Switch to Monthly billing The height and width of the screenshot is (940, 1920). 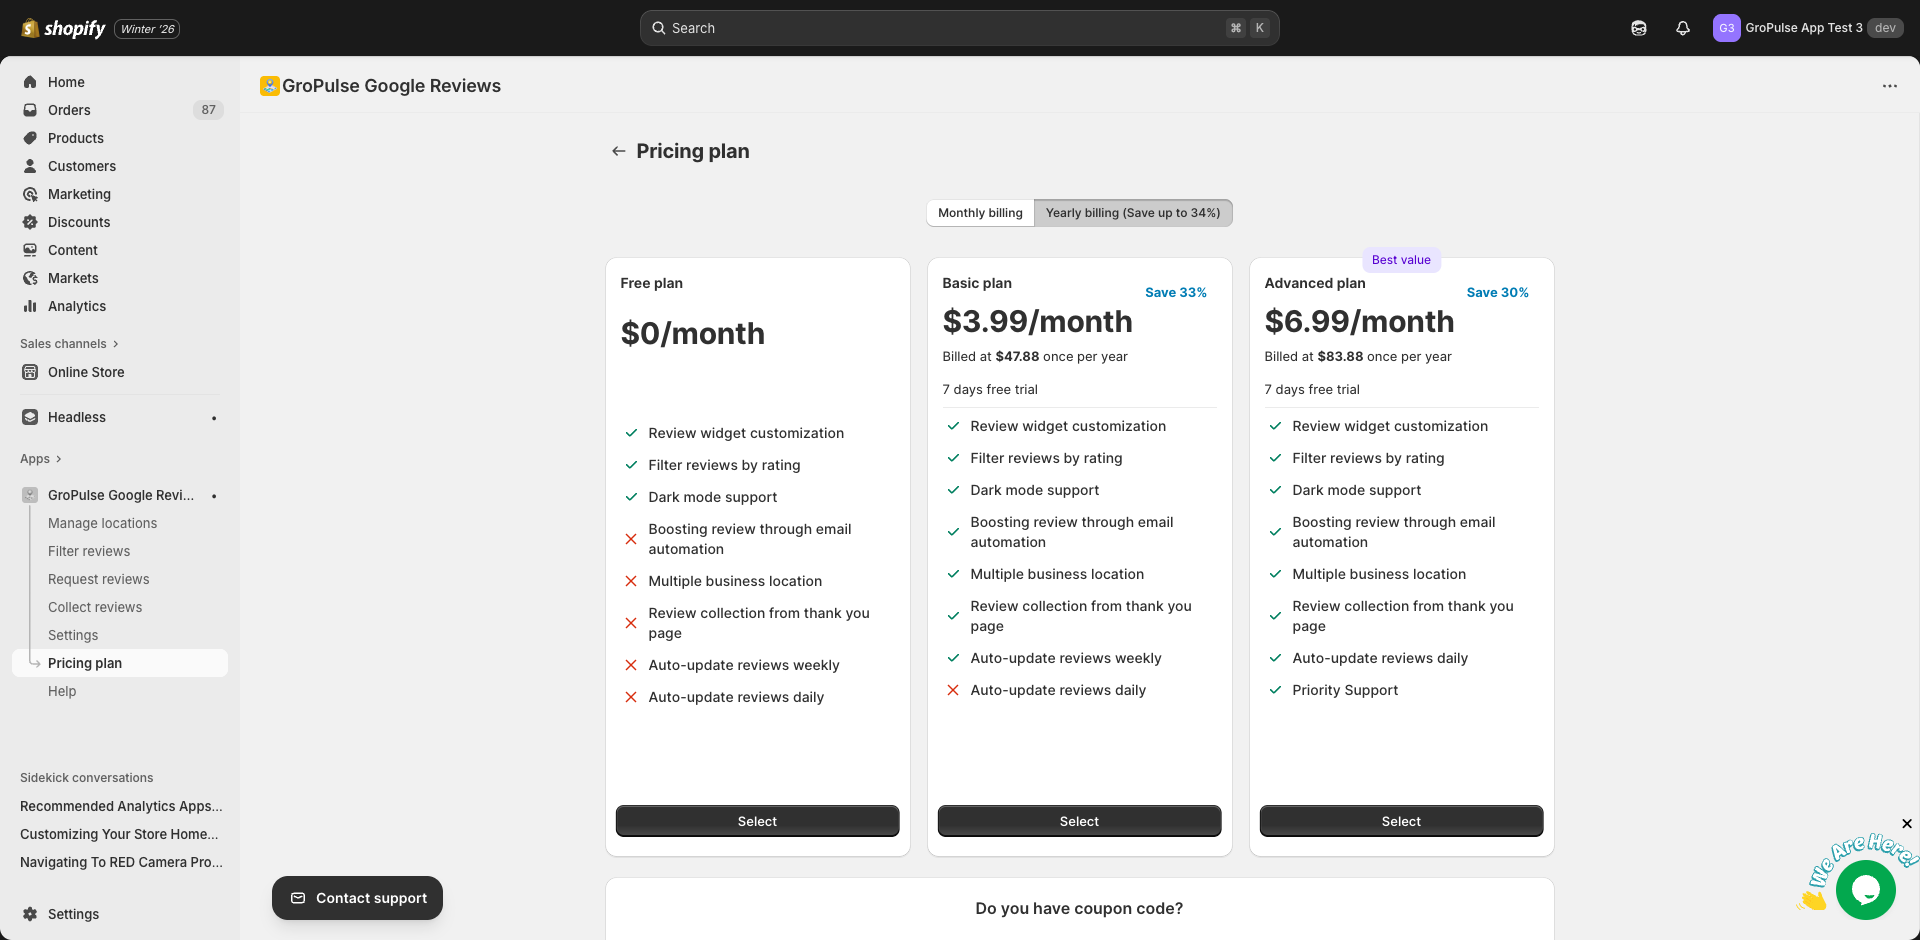coord(980,213)
